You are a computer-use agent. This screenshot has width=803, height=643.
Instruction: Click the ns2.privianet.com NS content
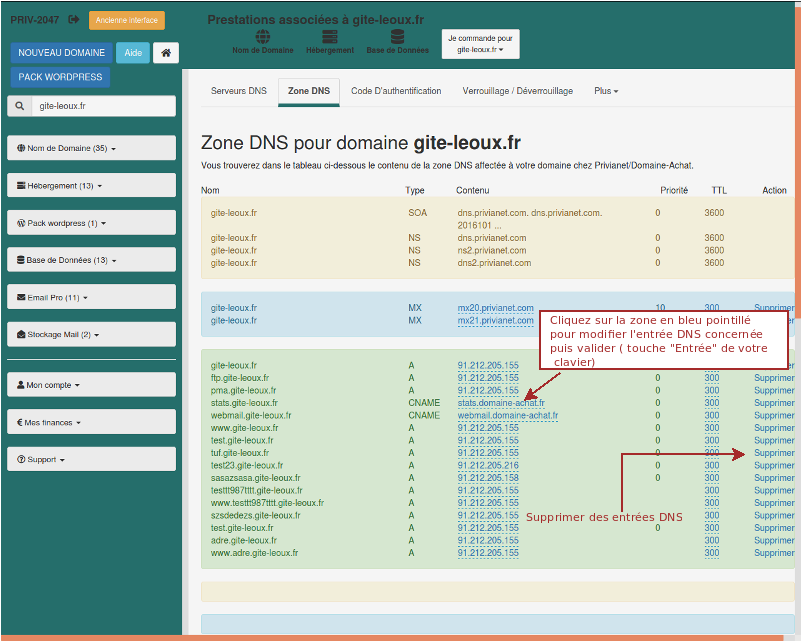point(492,250)
